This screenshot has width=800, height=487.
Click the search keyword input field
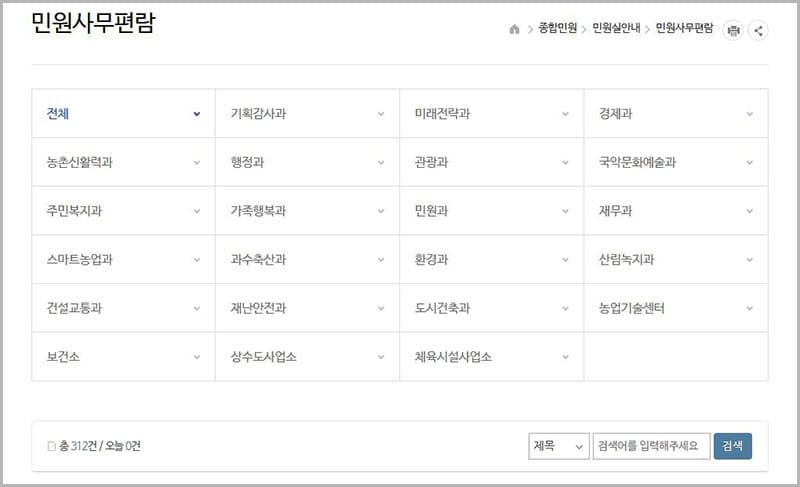coord(651,446)
